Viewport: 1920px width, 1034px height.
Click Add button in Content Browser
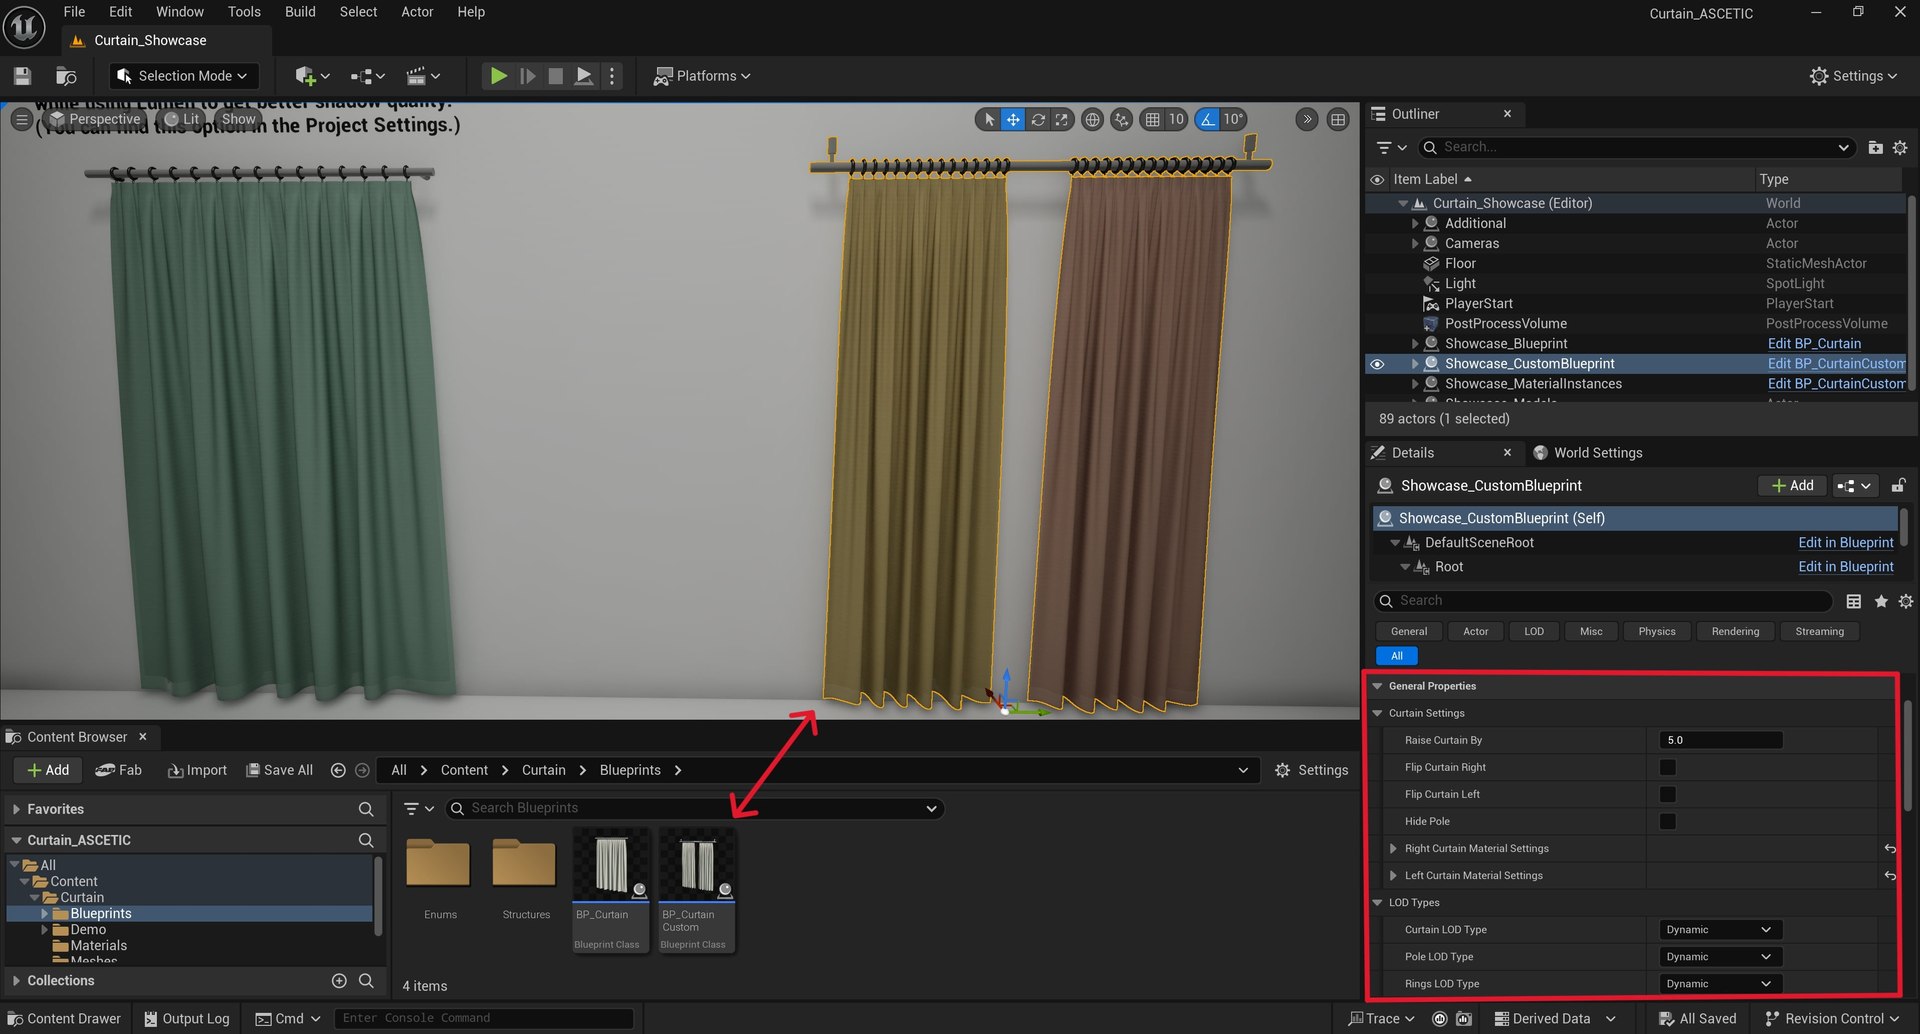(48, 771)
